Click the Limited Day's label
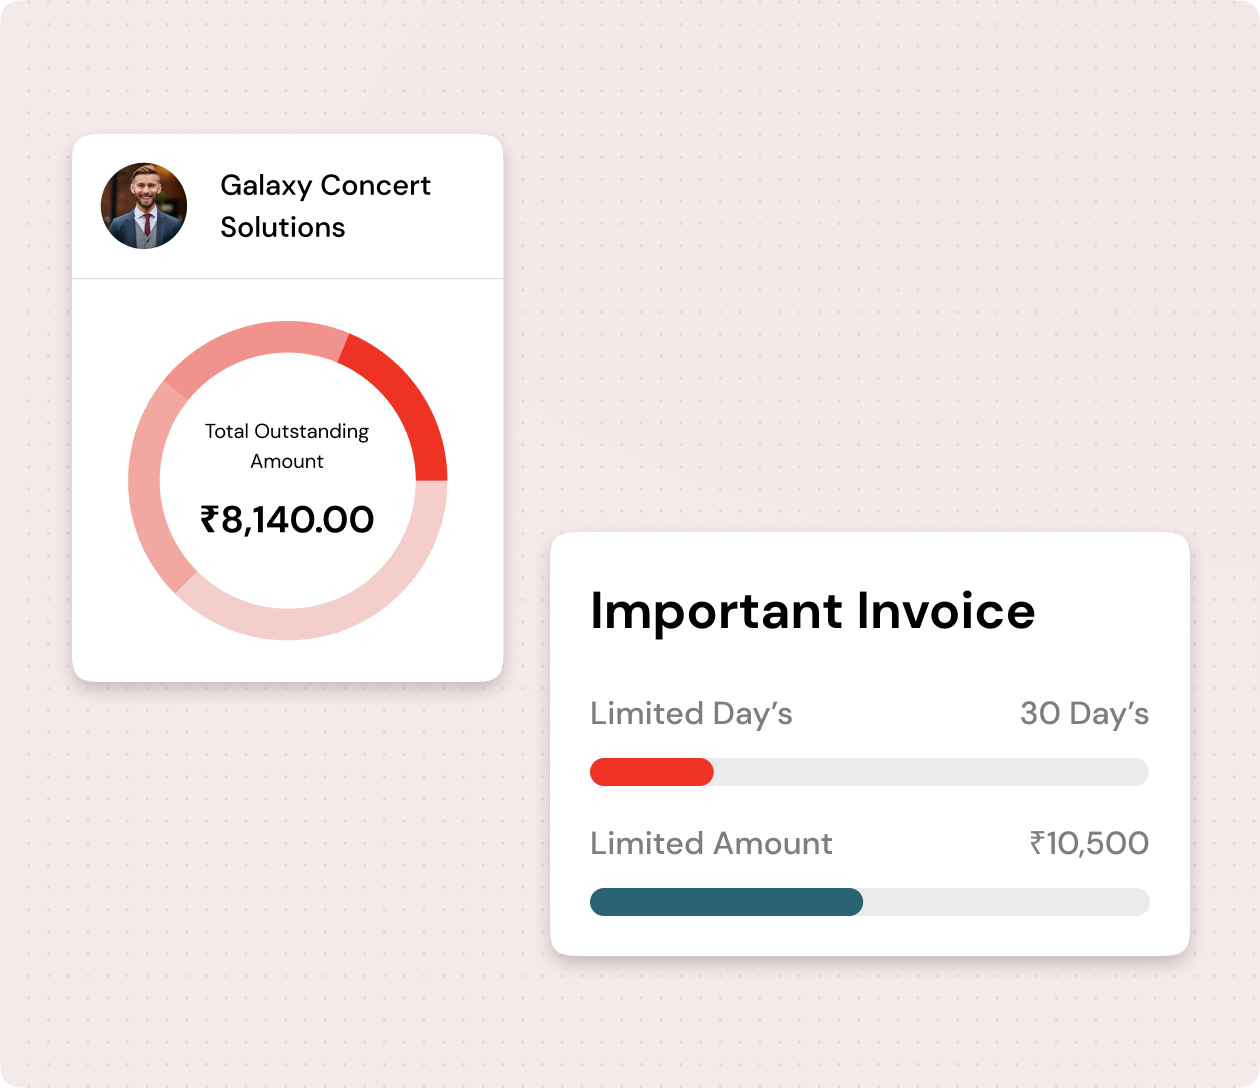 tap(691, 714)
